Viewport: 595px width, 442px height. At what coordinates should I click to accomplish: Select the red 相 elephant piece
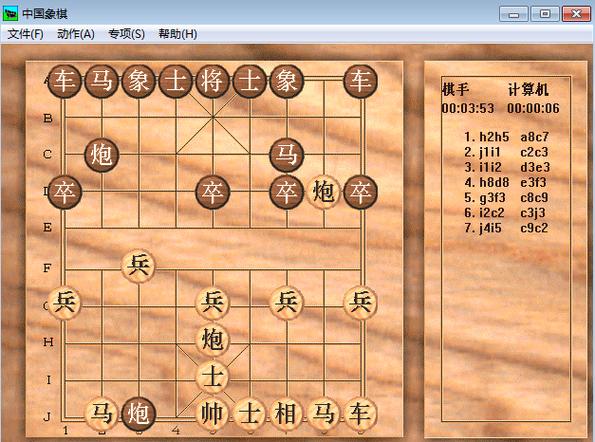pos(286,414)
